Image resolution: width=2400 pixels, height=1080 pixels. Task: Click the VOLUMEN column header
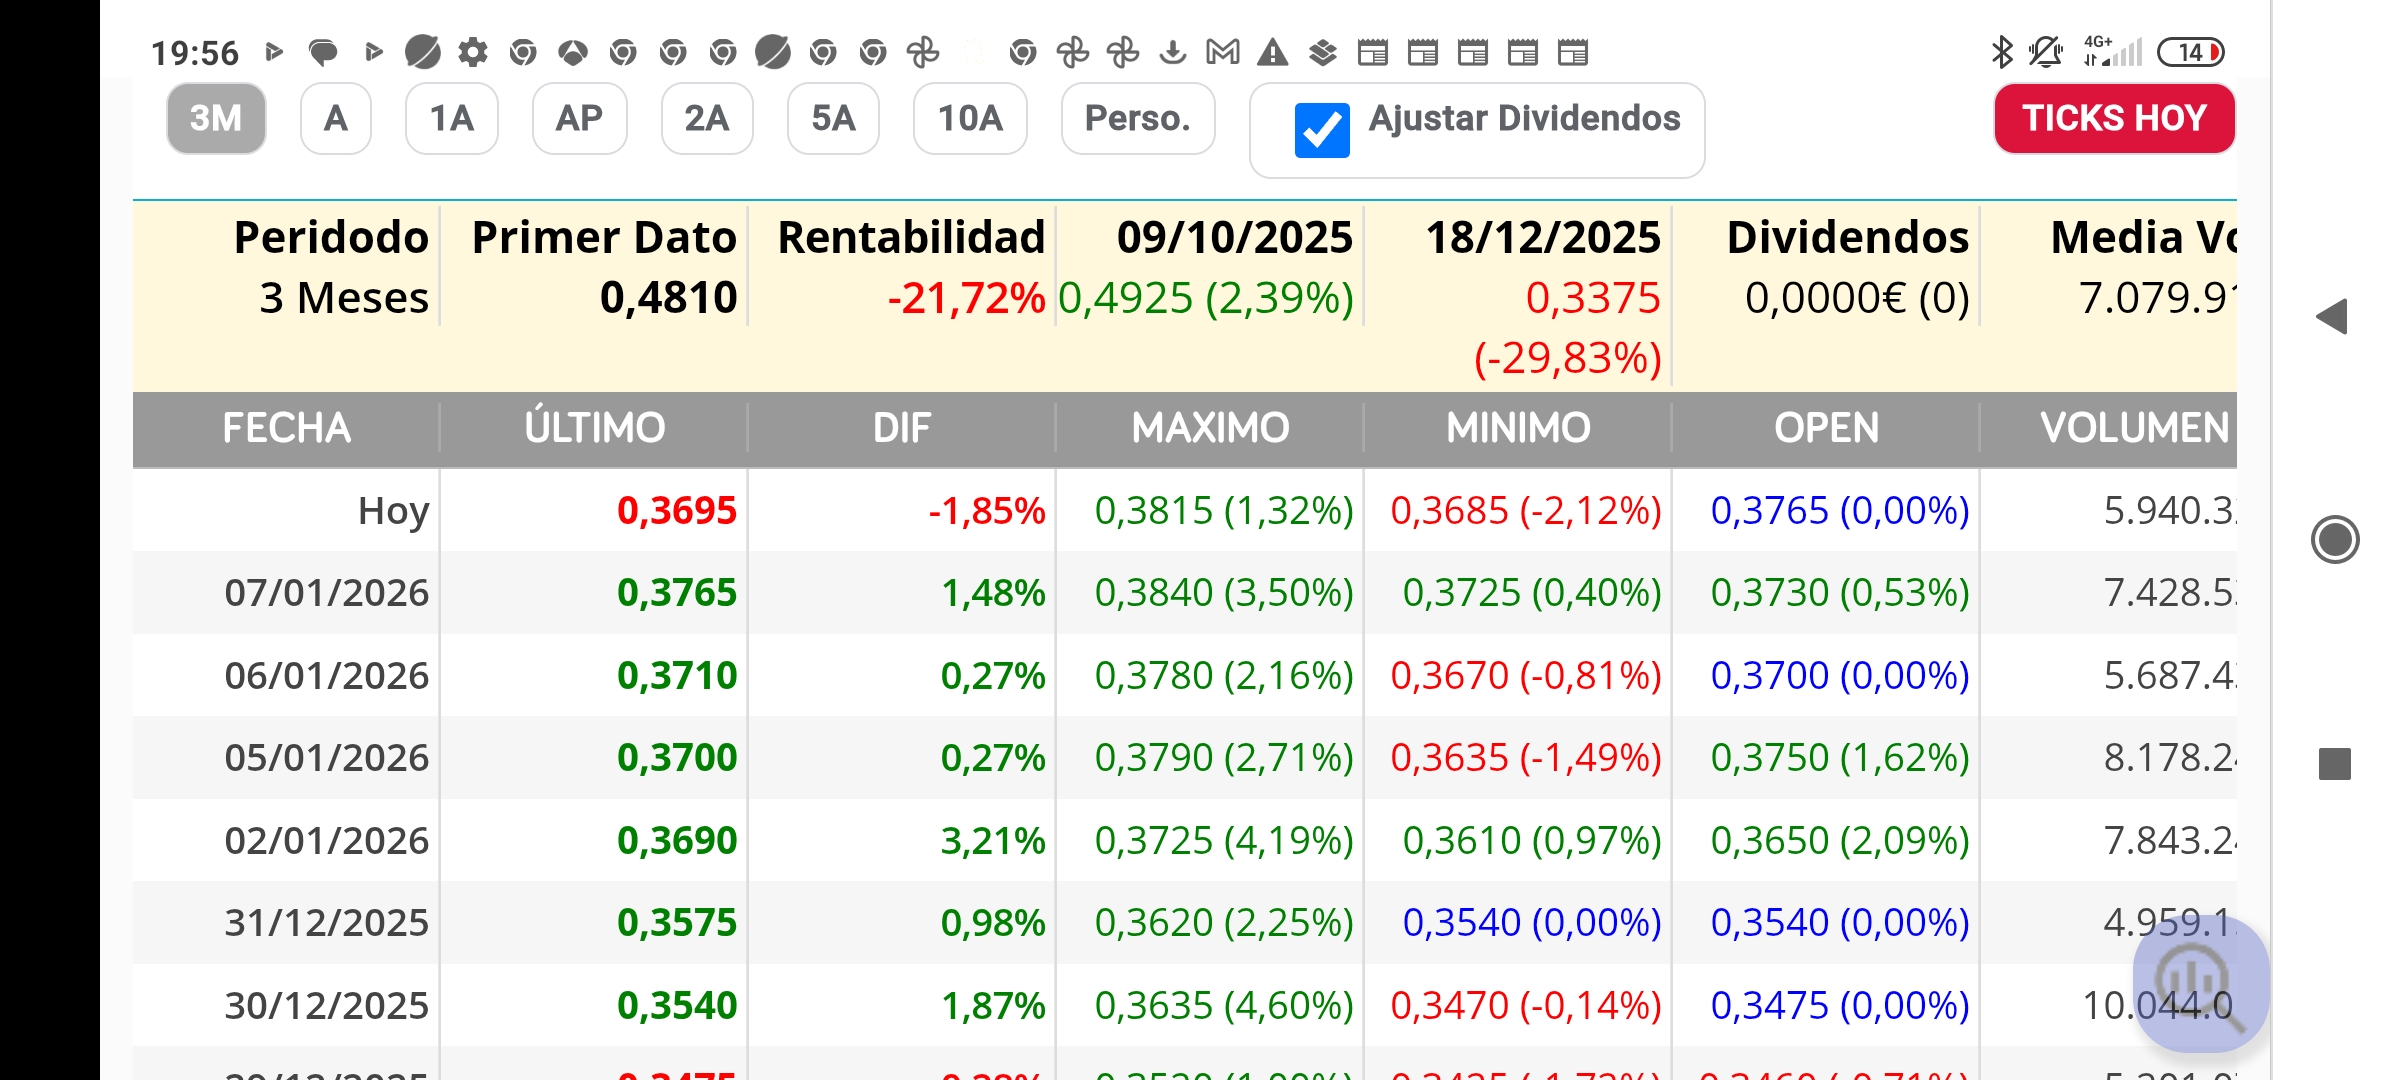pyautogui.click(x=2134, y=428)
